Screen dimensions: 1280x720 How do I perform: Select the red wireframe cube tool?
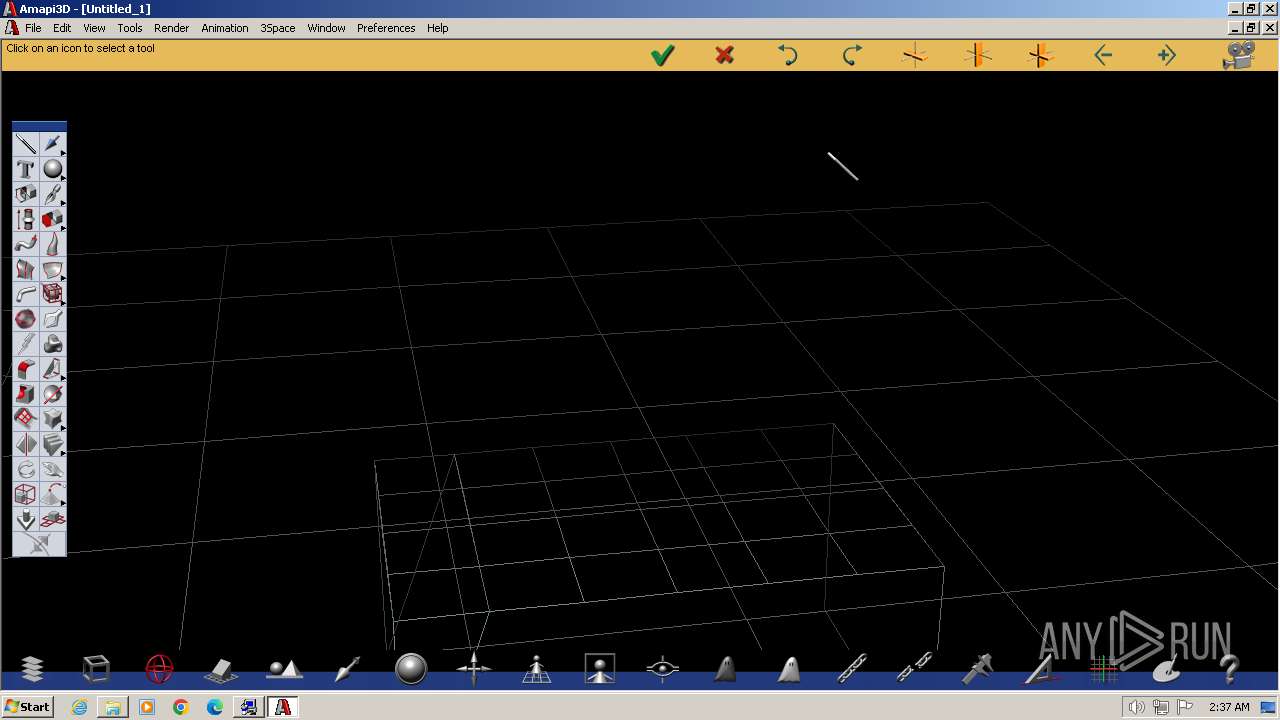tap(53, 294)
